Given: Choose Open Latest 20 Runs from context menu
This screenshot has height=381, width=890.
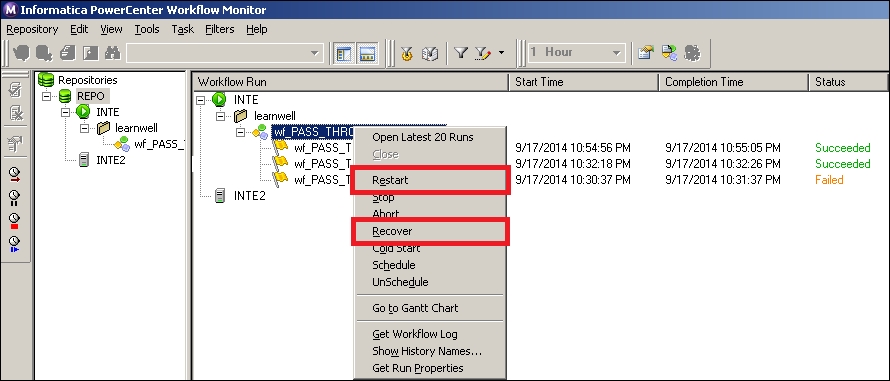Looking at the screenshot, I should click(x=430, y=137).
